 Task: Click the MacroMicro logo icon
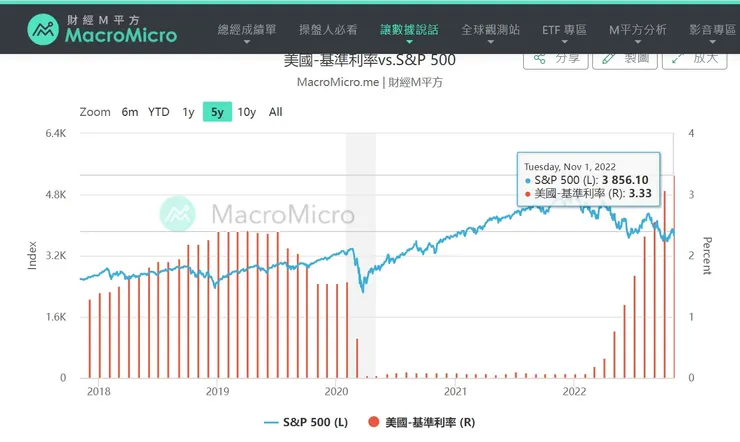(x=42, y=28)
